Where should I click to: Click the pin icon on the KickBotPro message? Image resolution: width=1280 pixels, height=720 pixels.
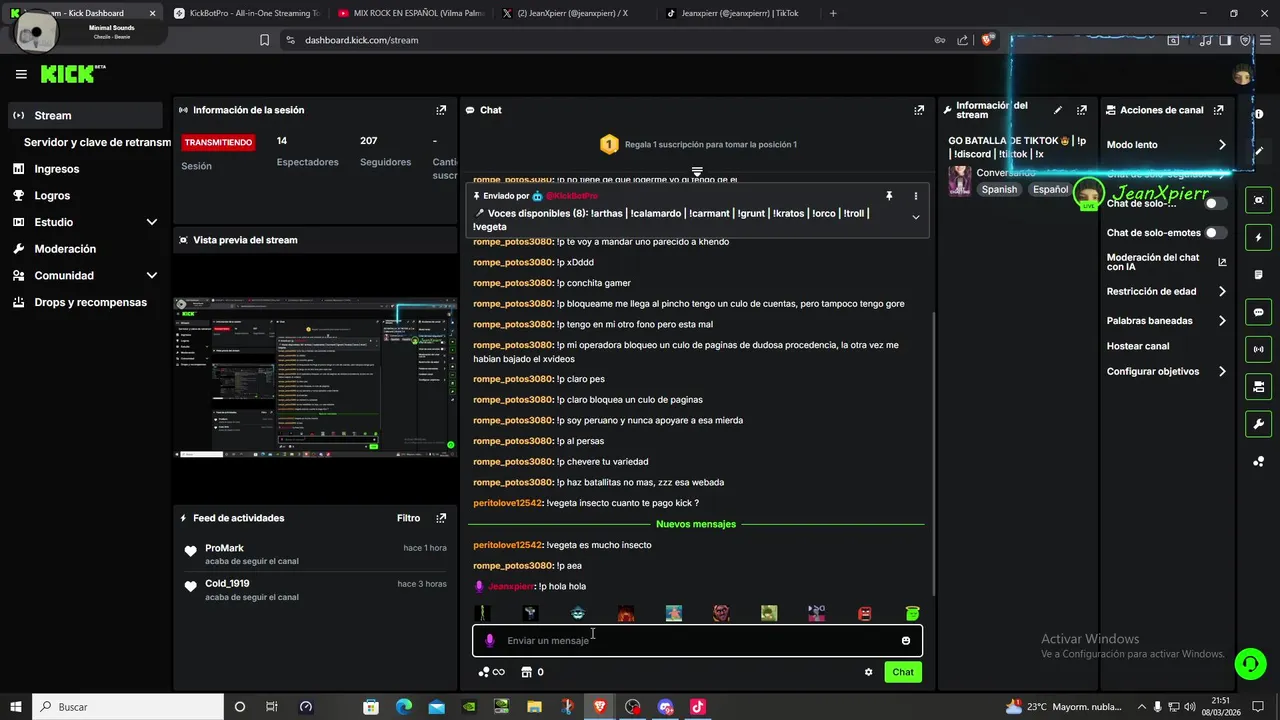pos(888,196)
